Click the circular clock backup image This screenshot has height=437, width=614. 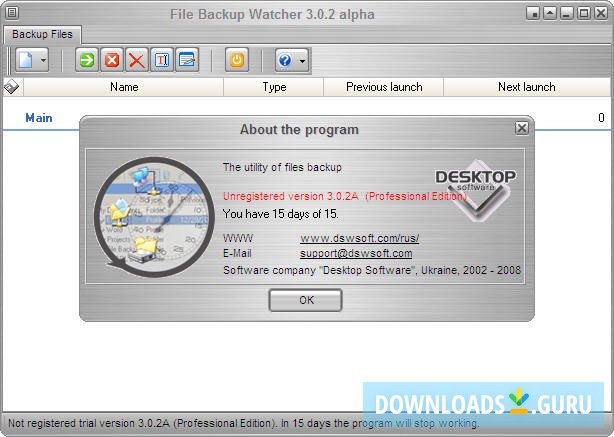point(154,217)
